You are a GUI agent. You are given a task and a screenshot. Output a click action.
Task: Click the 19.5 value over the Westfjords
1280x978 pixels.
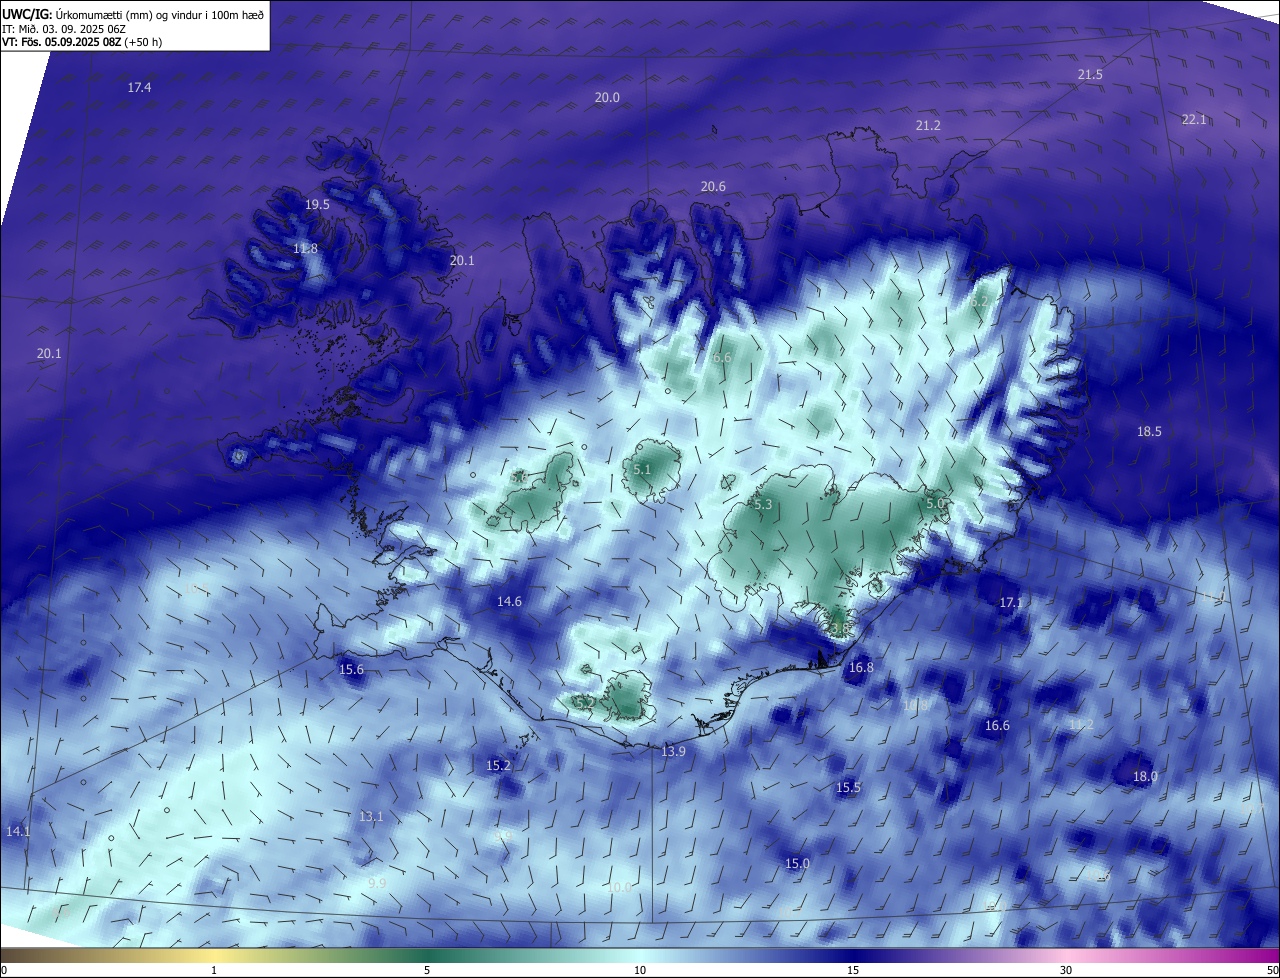(317, 205)
